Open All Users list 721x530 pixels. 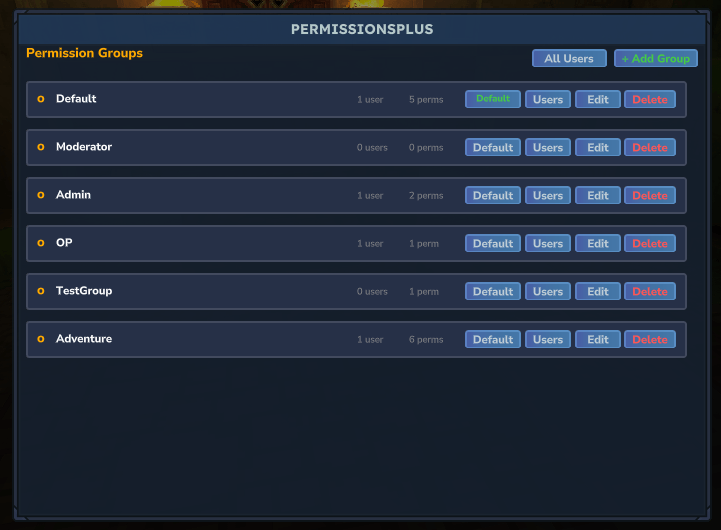[x=569, y=58]
